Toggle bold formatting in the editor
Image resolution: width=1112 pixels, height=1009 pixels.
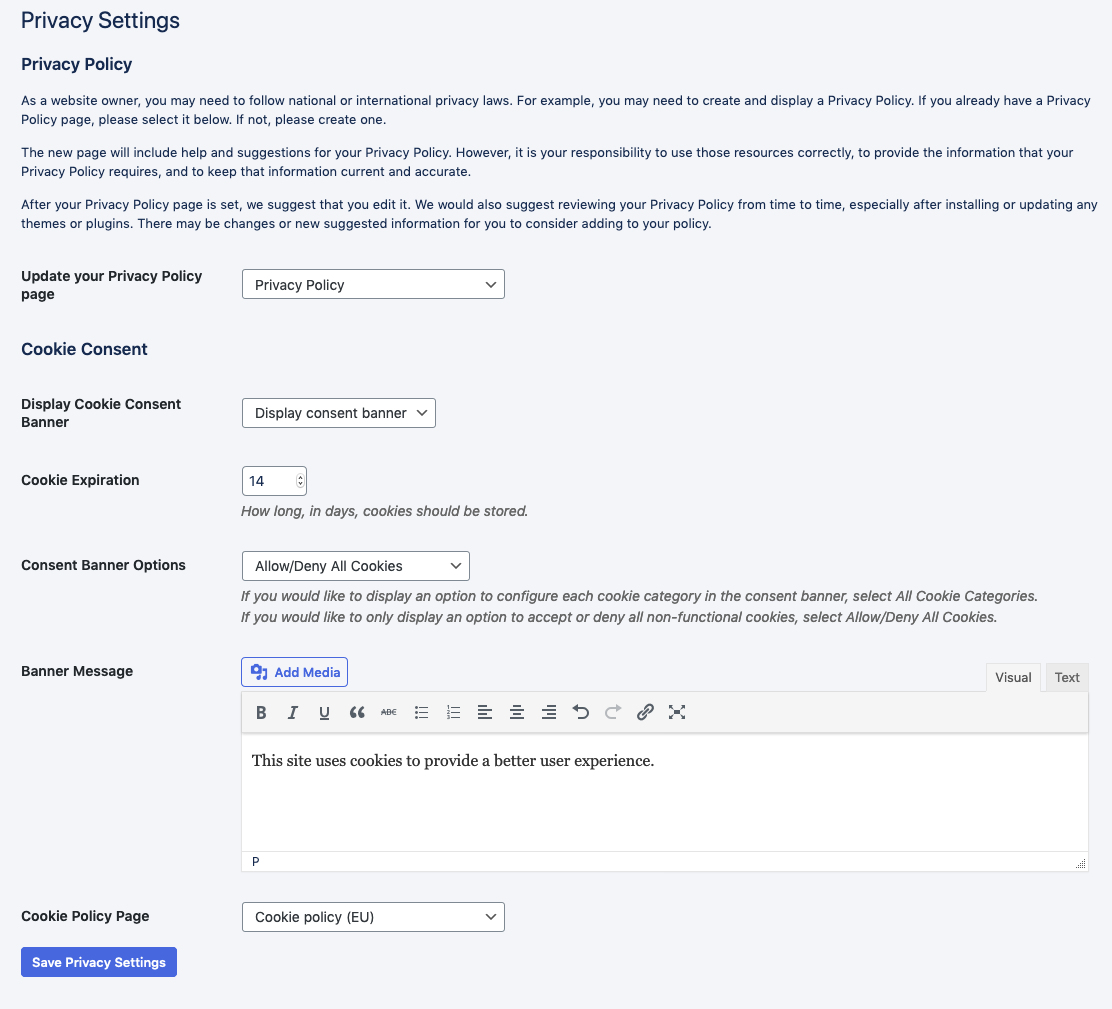pos(261,712)
